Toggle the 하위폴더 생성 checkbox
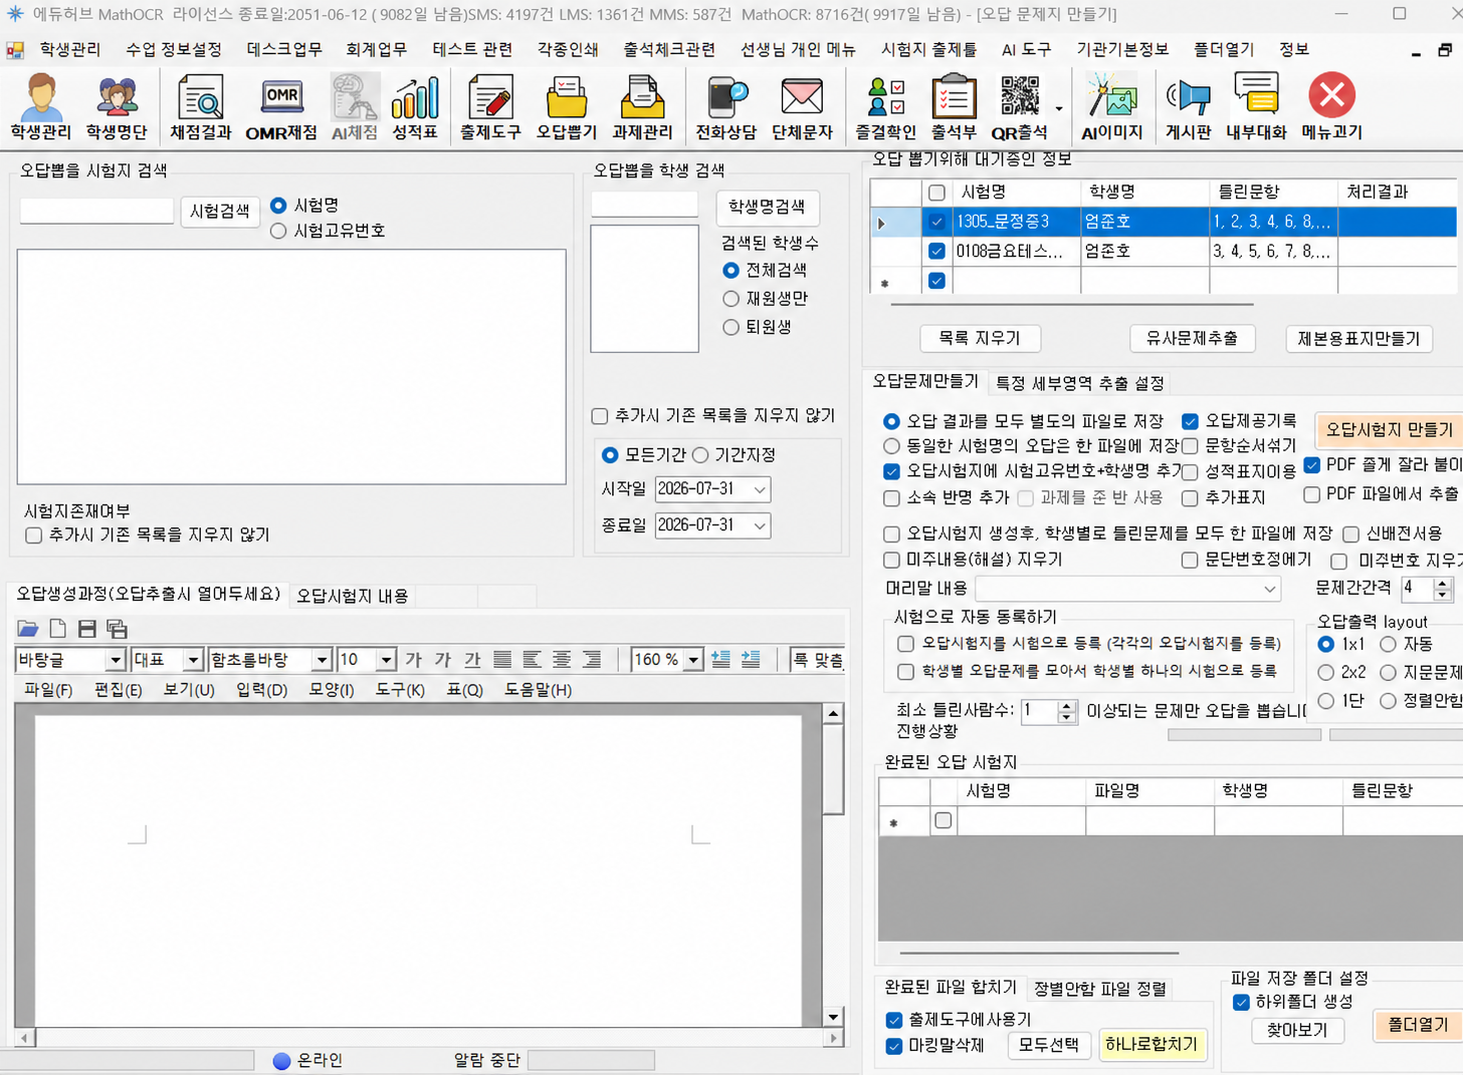The height and width of the screenshot is (1075, 1463). [x=1241, y=1002]
